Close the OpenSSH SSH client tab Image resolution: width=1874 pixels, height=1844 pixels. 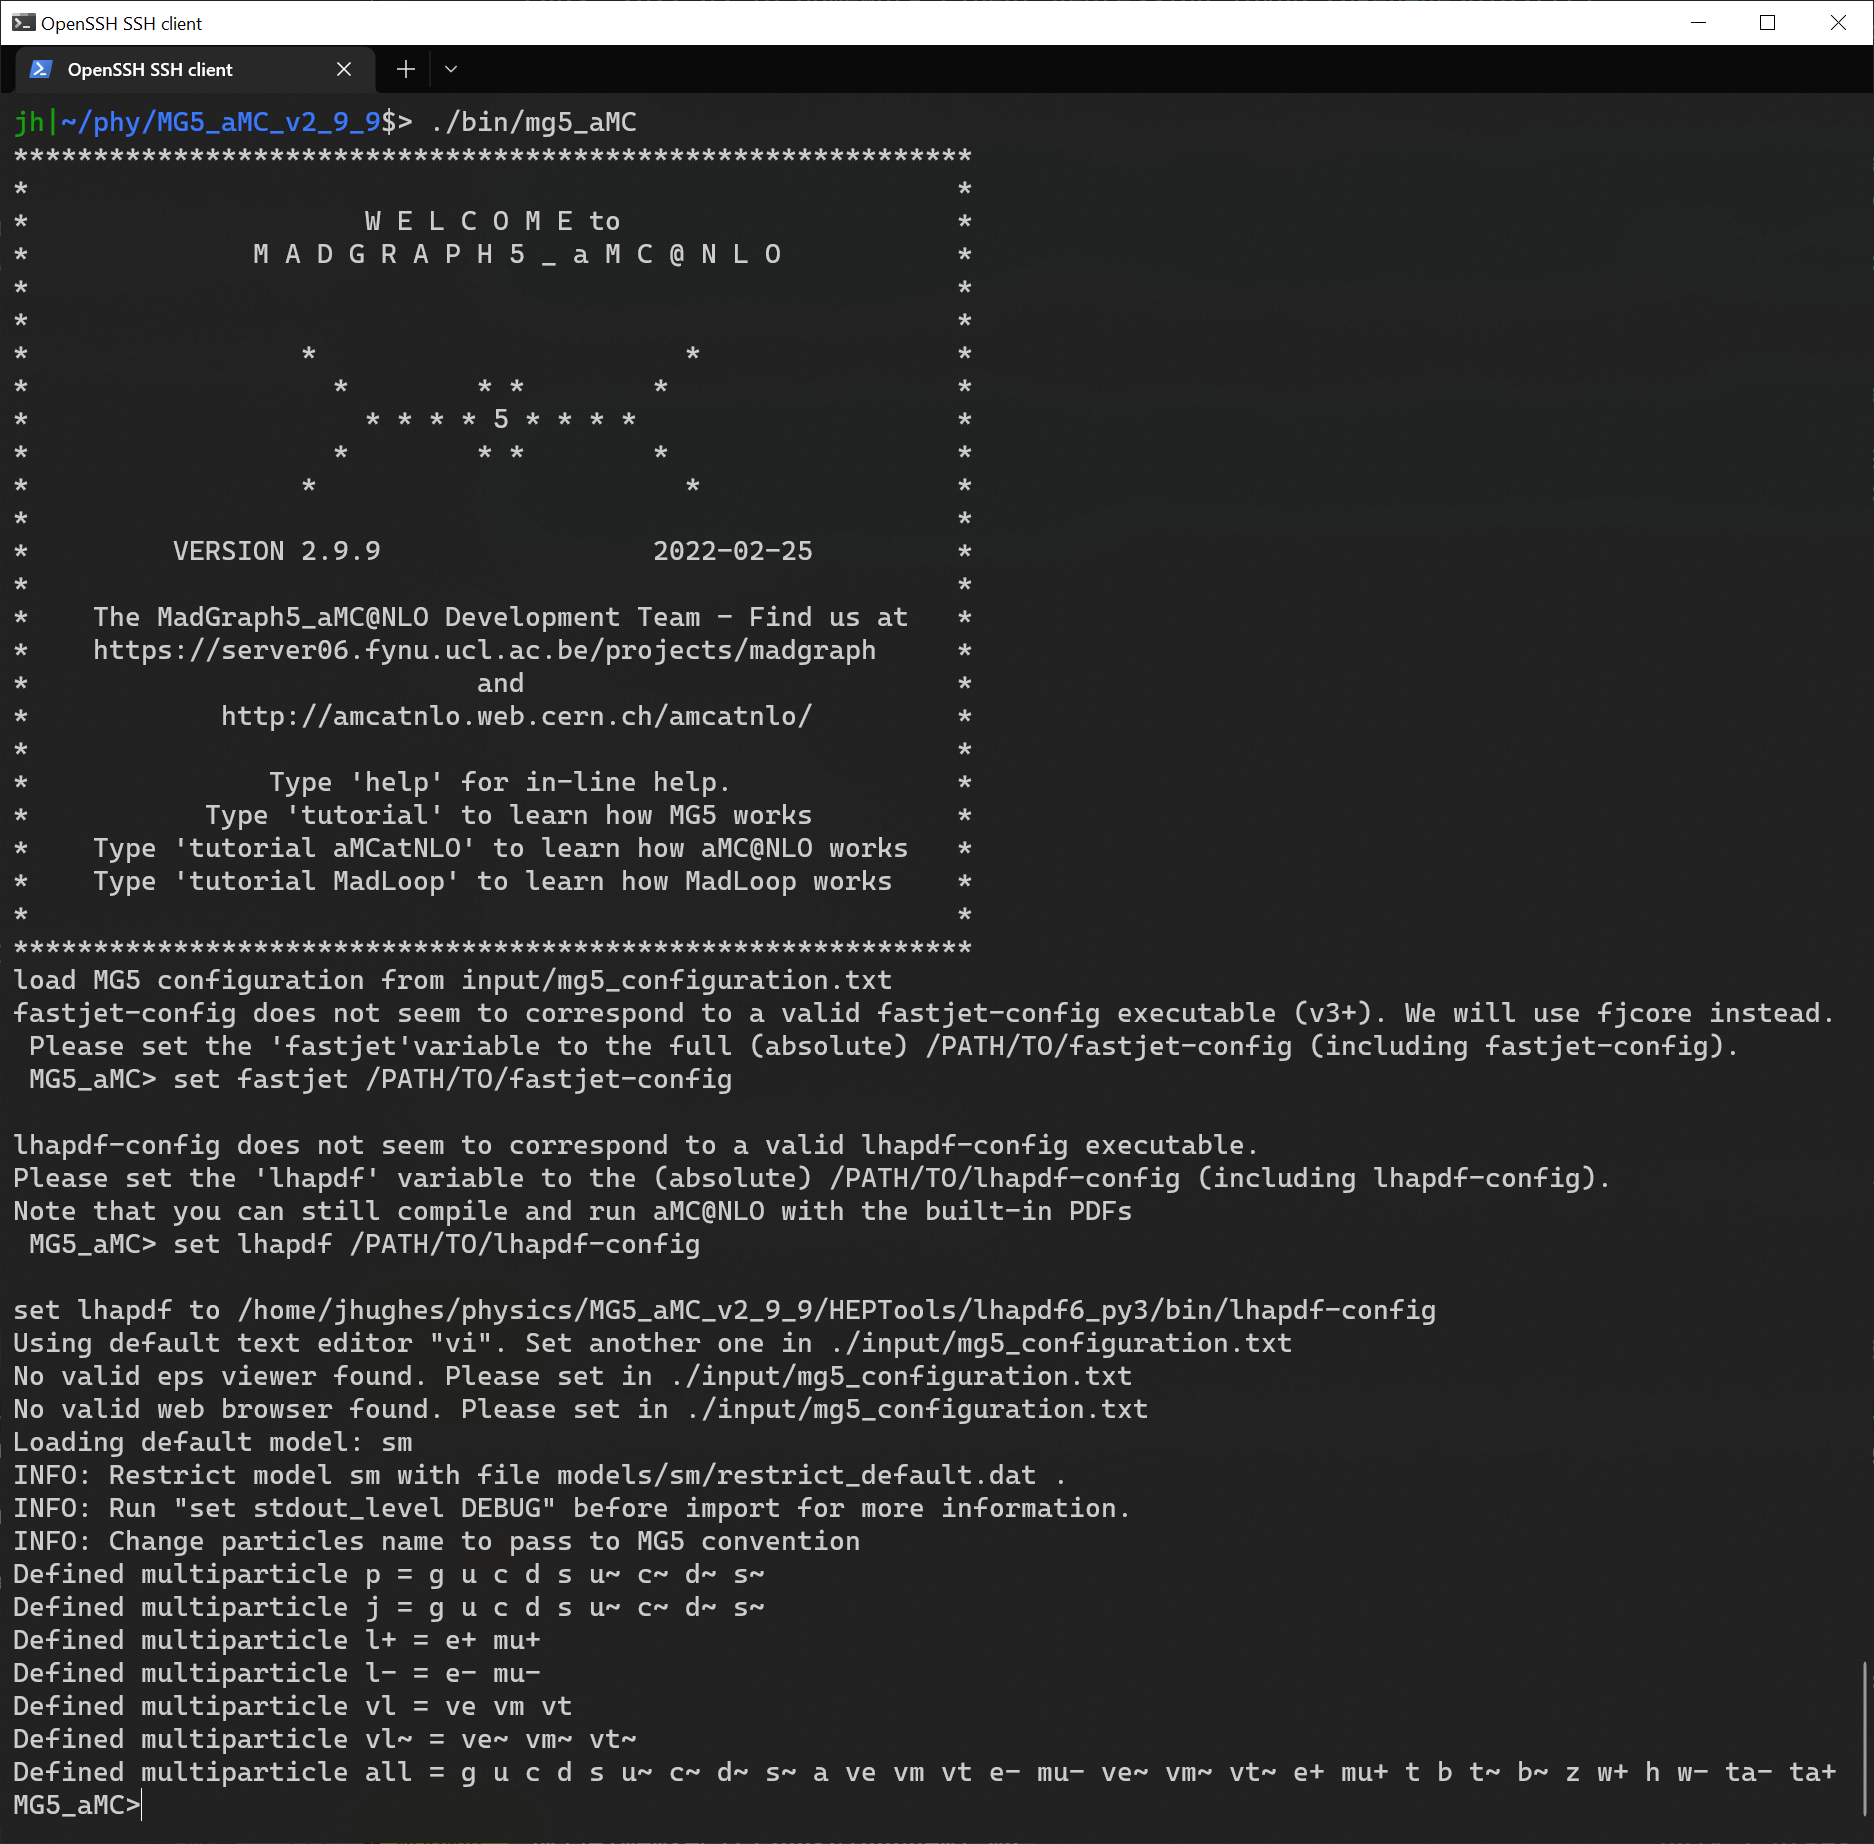344,69
